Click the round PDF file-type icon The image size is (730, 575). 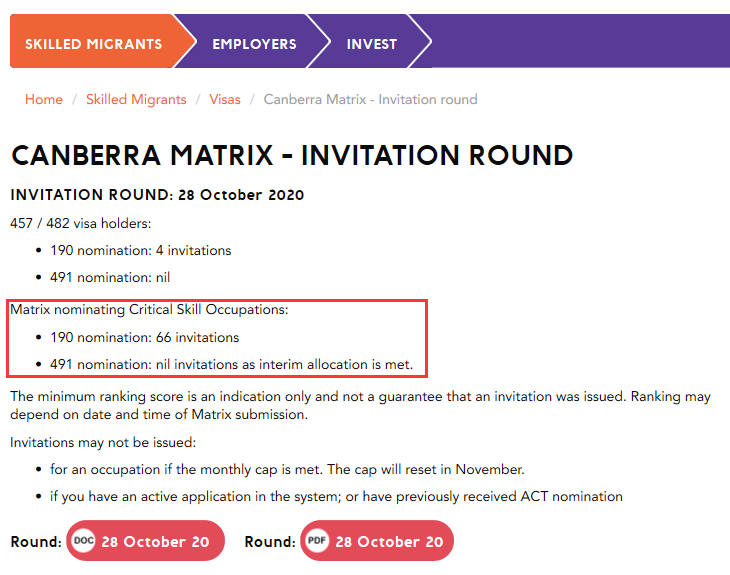coord(317,541)
